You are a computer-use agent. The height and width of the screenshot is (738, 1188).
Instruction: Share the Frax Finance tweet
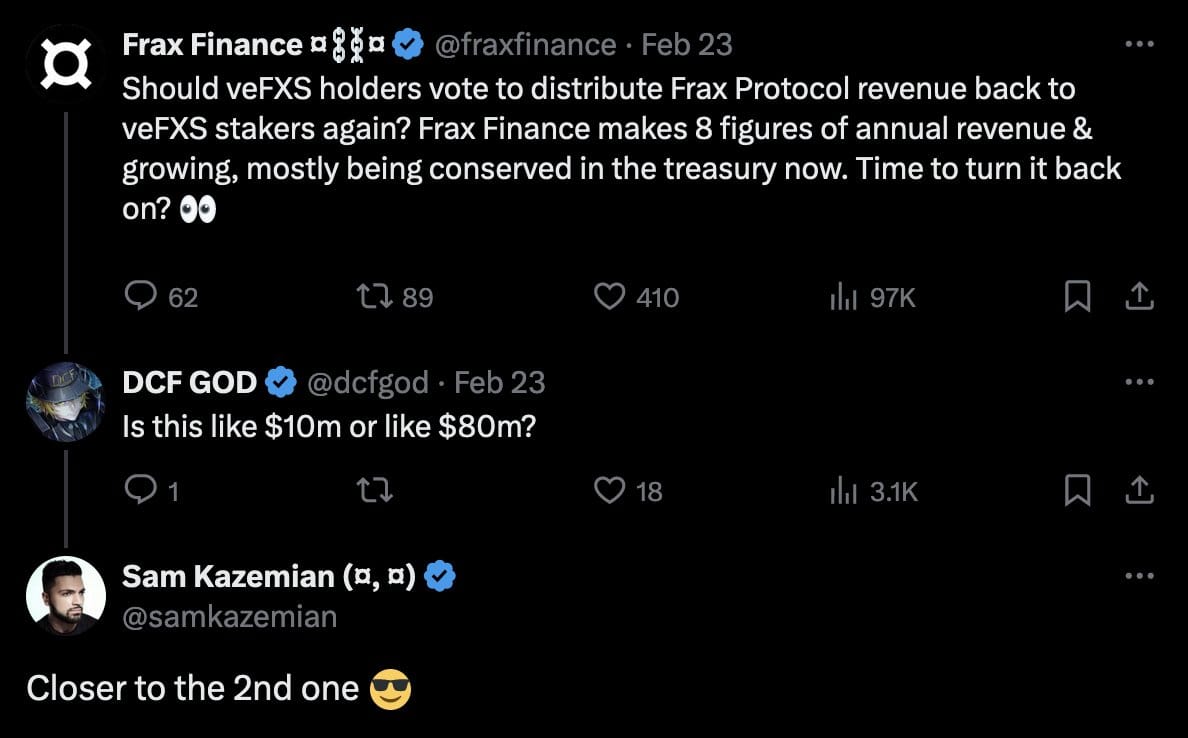click(1140, 296)
